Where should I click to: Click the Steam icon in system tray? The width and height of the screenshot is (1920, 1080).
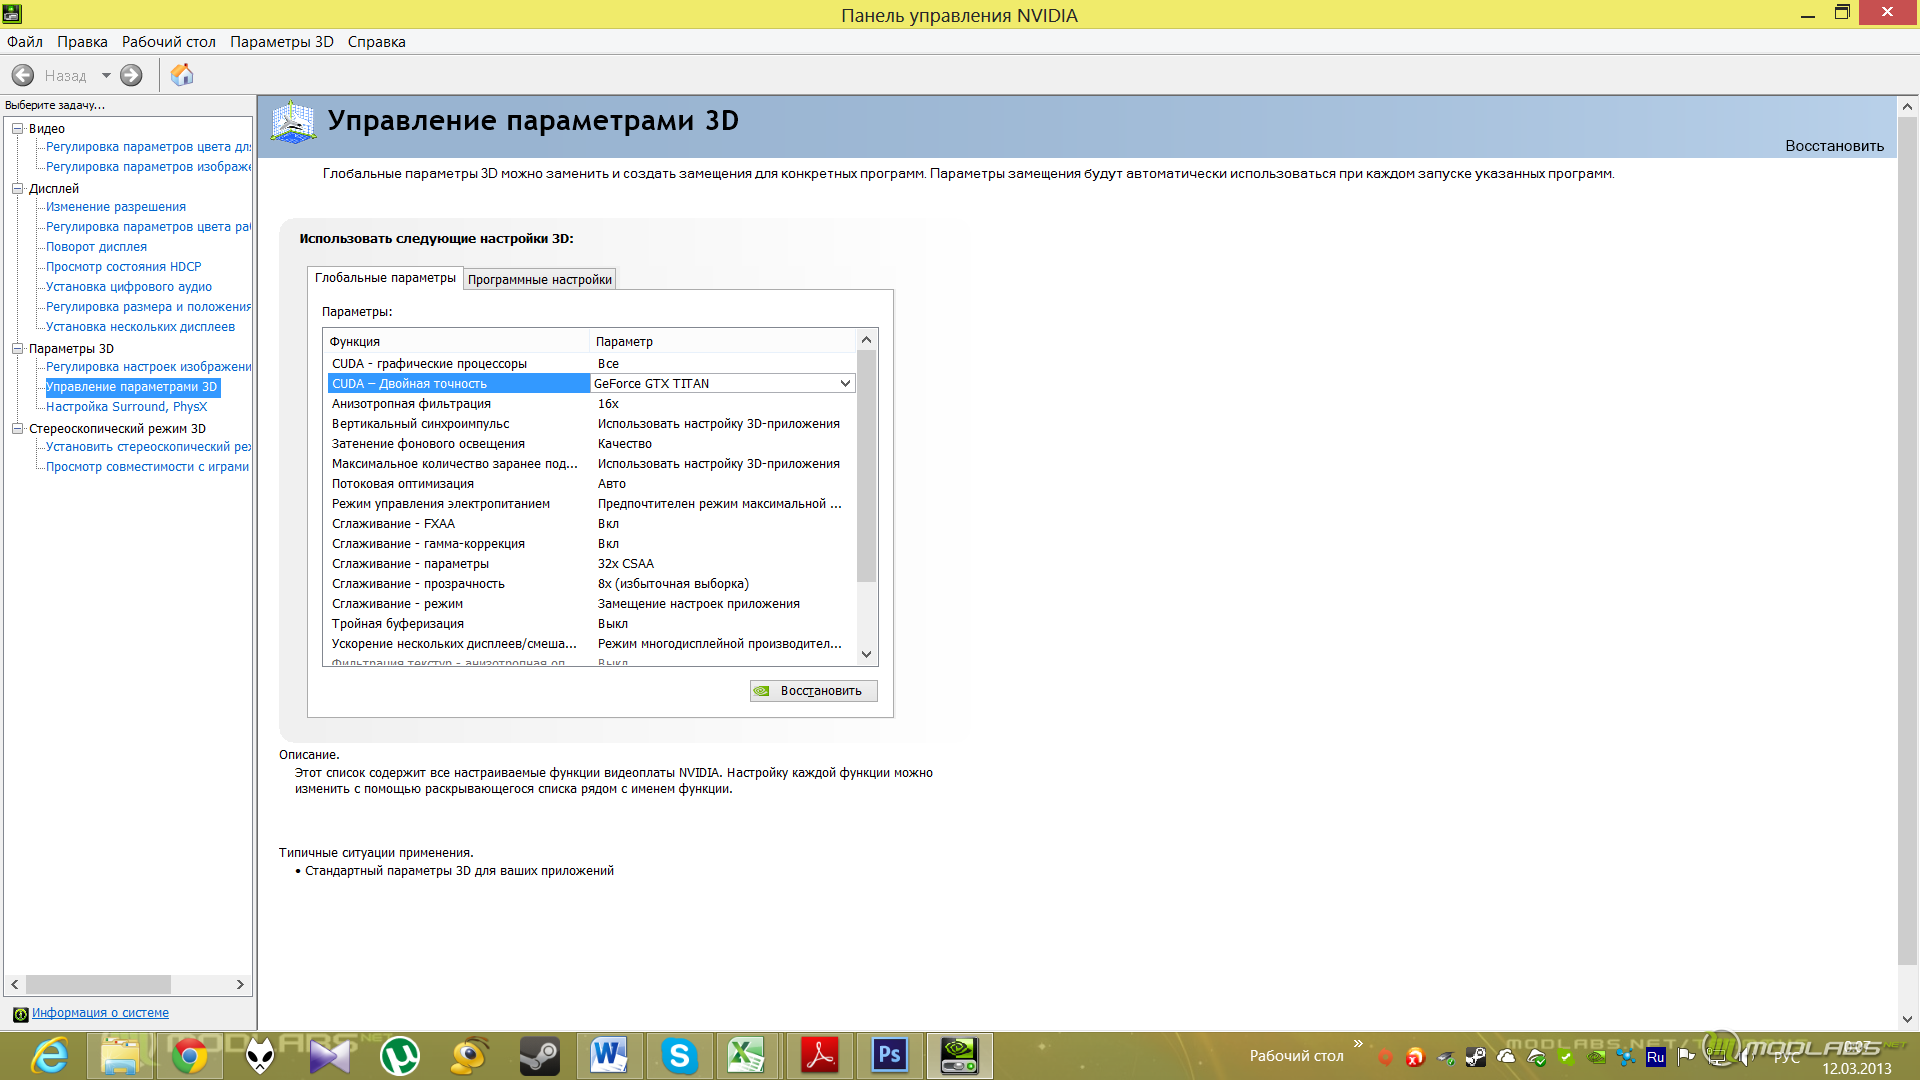[x=1475, y=1057]
